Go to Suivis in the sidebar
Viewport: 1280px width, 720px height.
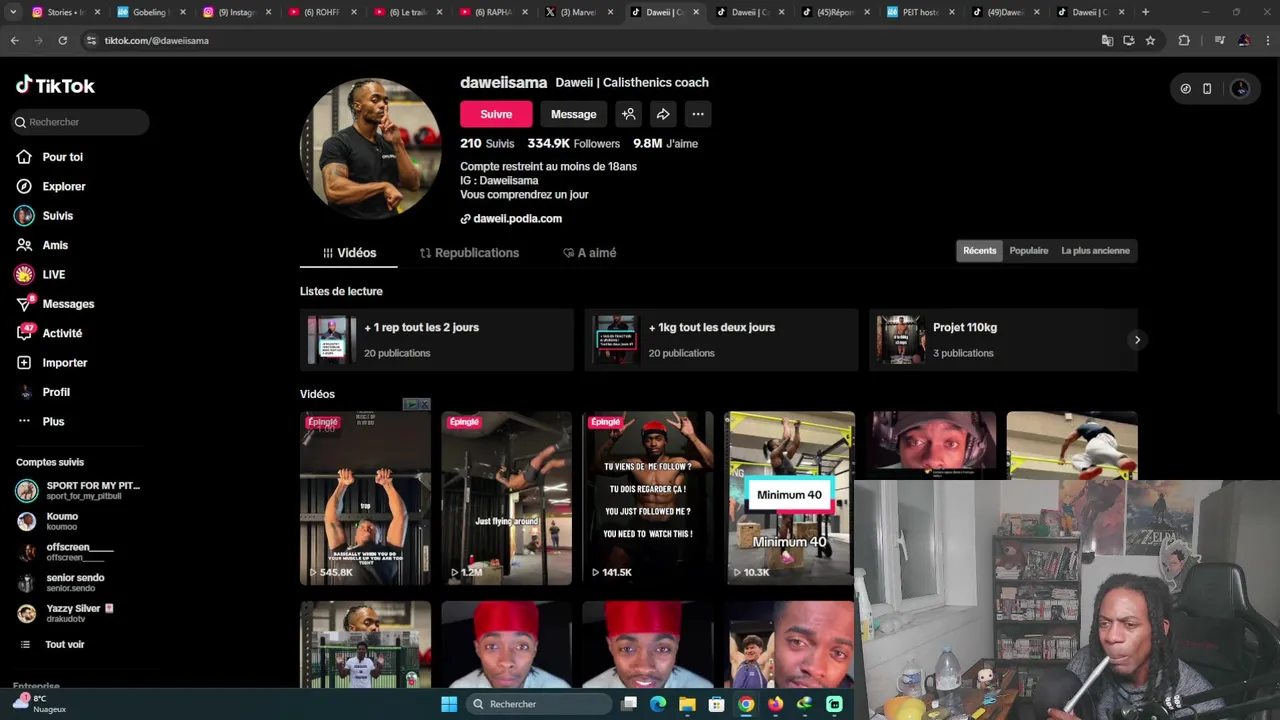point(57,216)
